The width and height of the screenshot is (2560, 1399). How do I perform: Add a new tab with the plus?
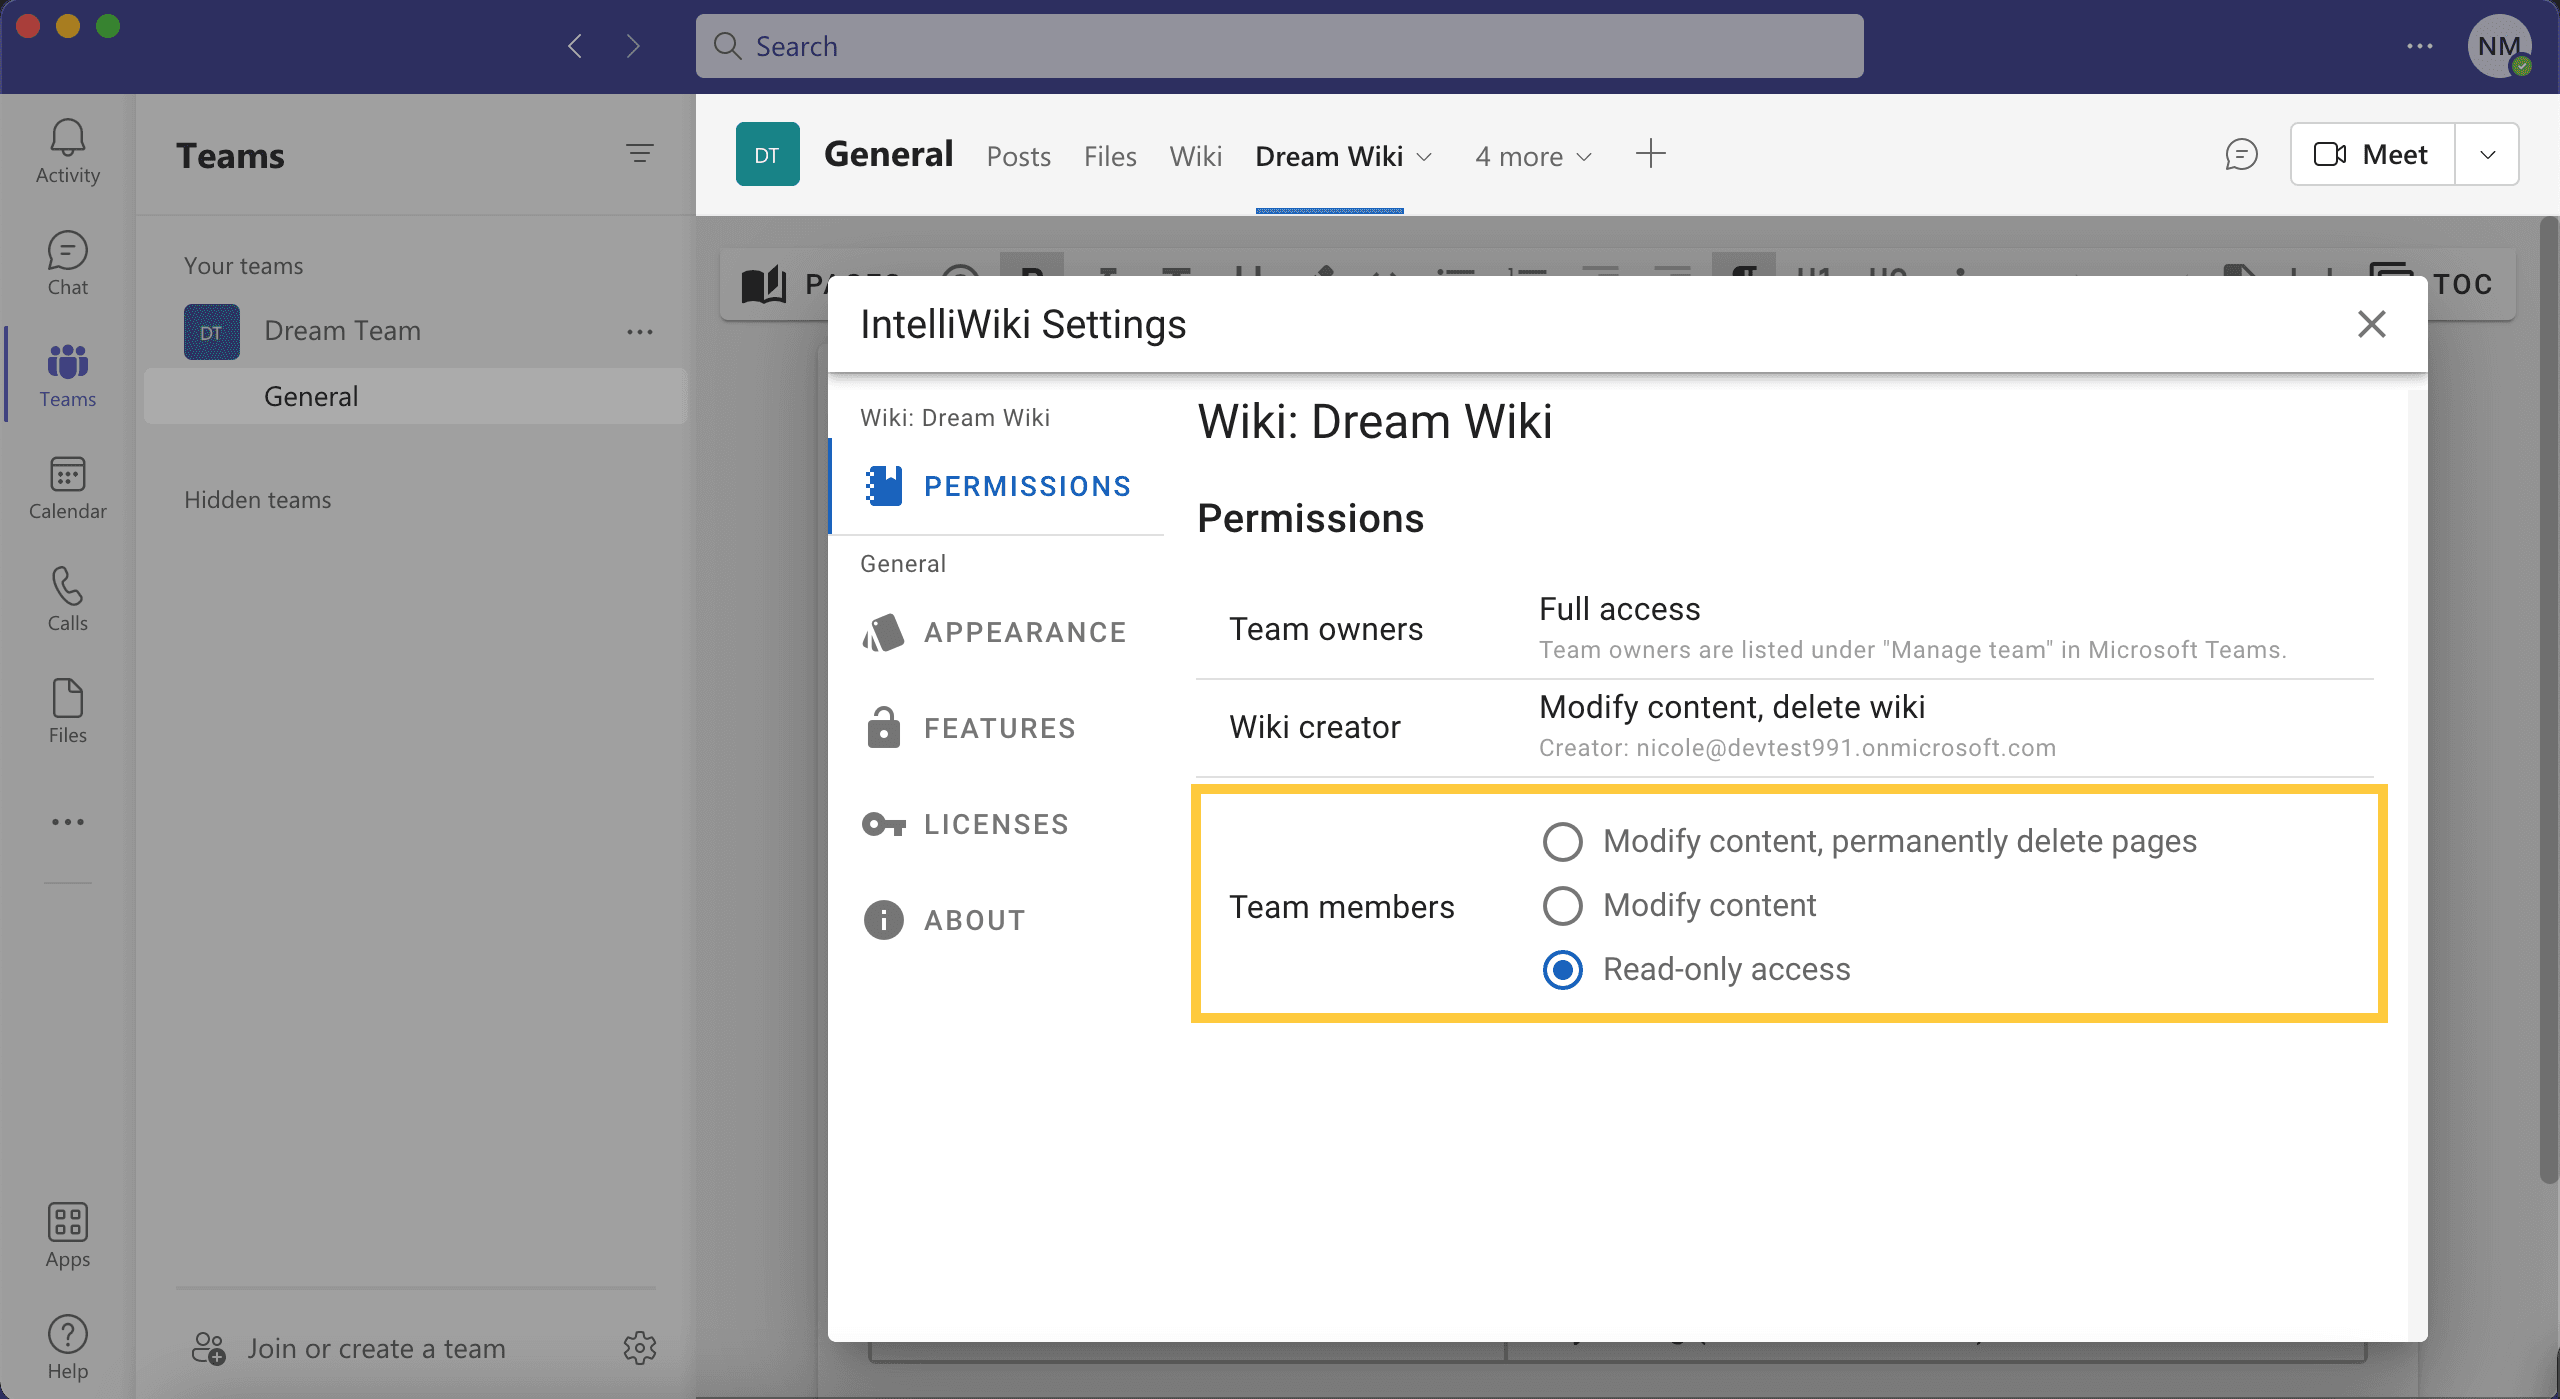1651,154
